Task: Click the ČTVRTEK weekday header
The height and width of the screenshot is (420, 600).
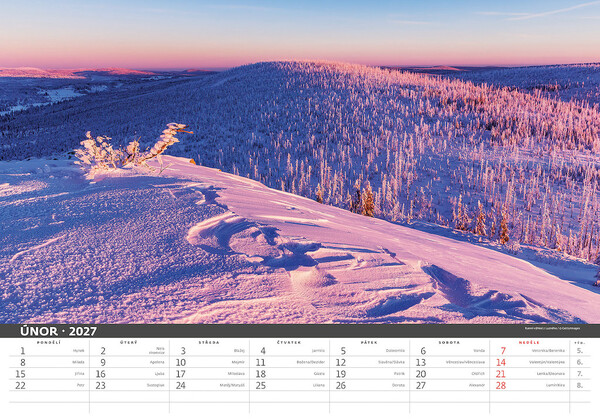Action: point(289,342)
